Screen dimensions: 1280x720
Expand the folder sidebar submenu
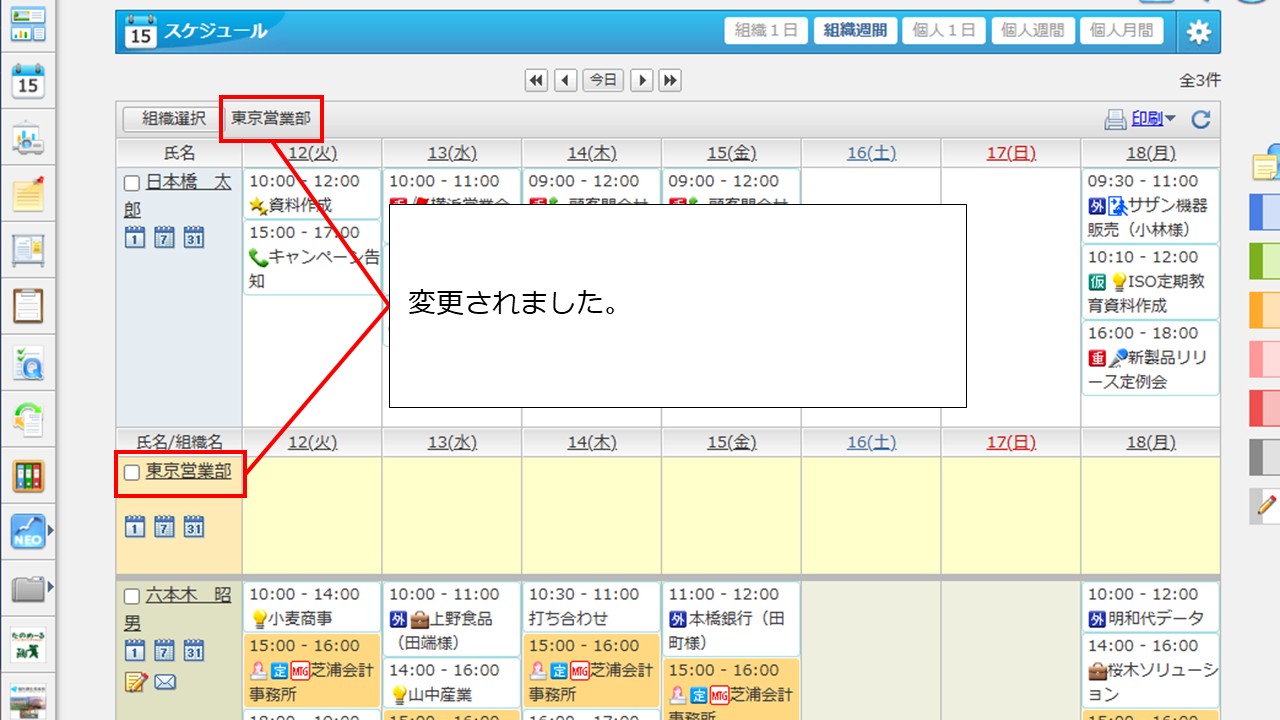tap(51, 587)
